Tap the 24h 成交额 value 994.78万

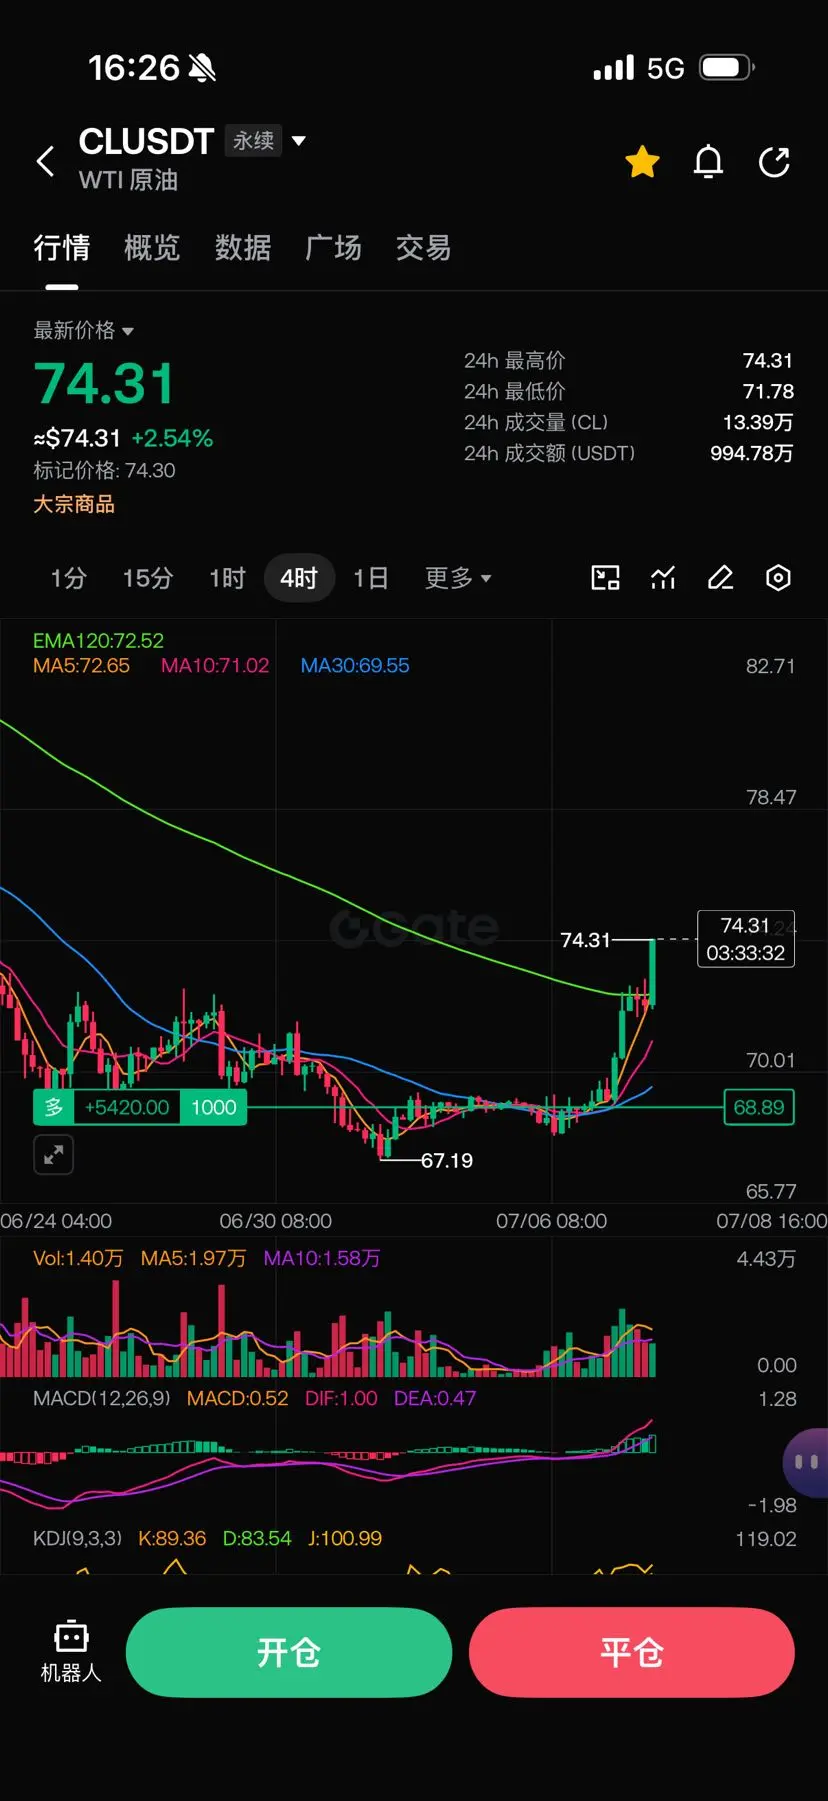(x=751, y=453)
